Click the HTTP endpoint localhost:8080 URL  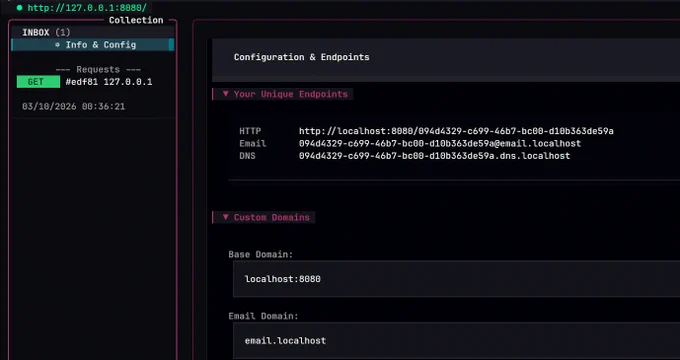pos(456,131)
